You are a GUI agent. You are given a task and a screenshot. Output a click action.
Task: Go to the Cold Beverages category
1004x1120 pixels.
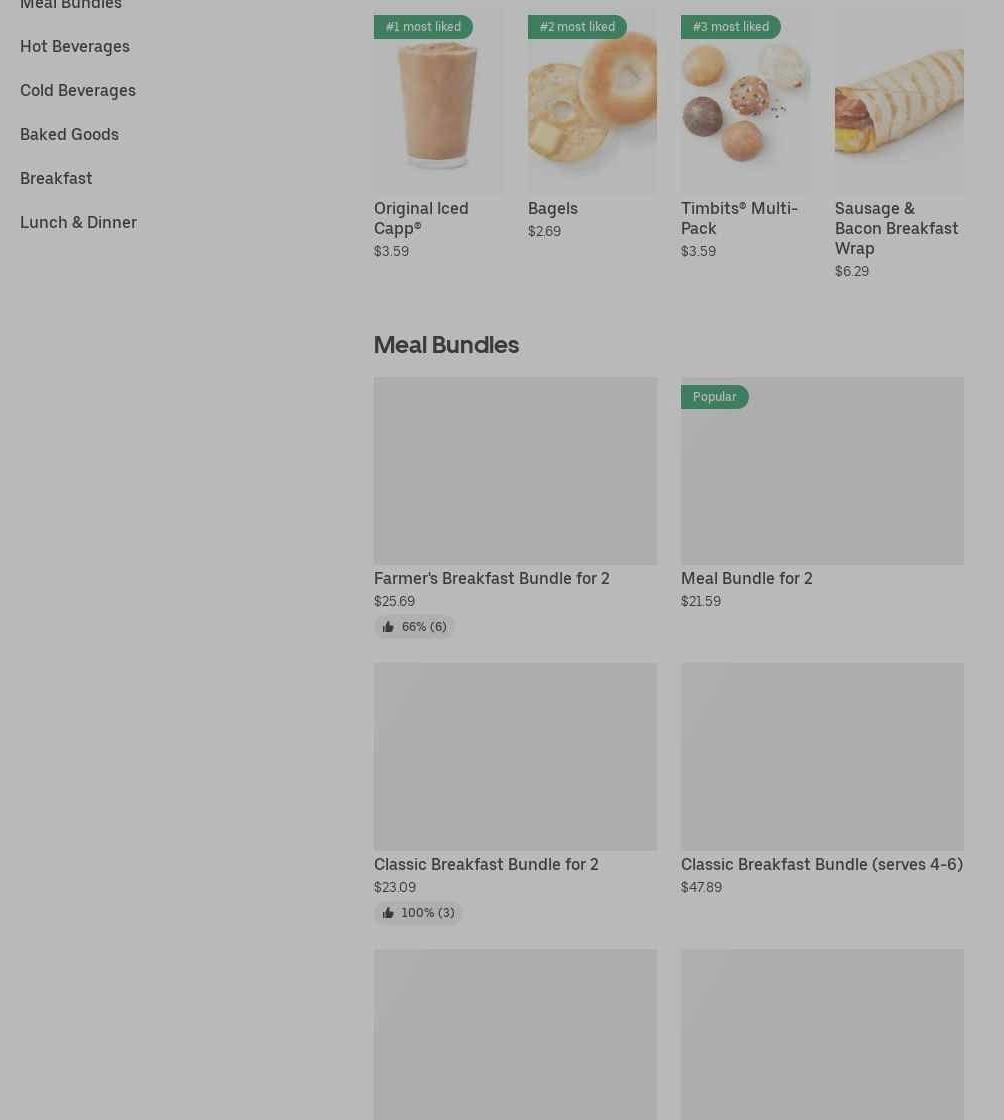[x=78, y=91]
